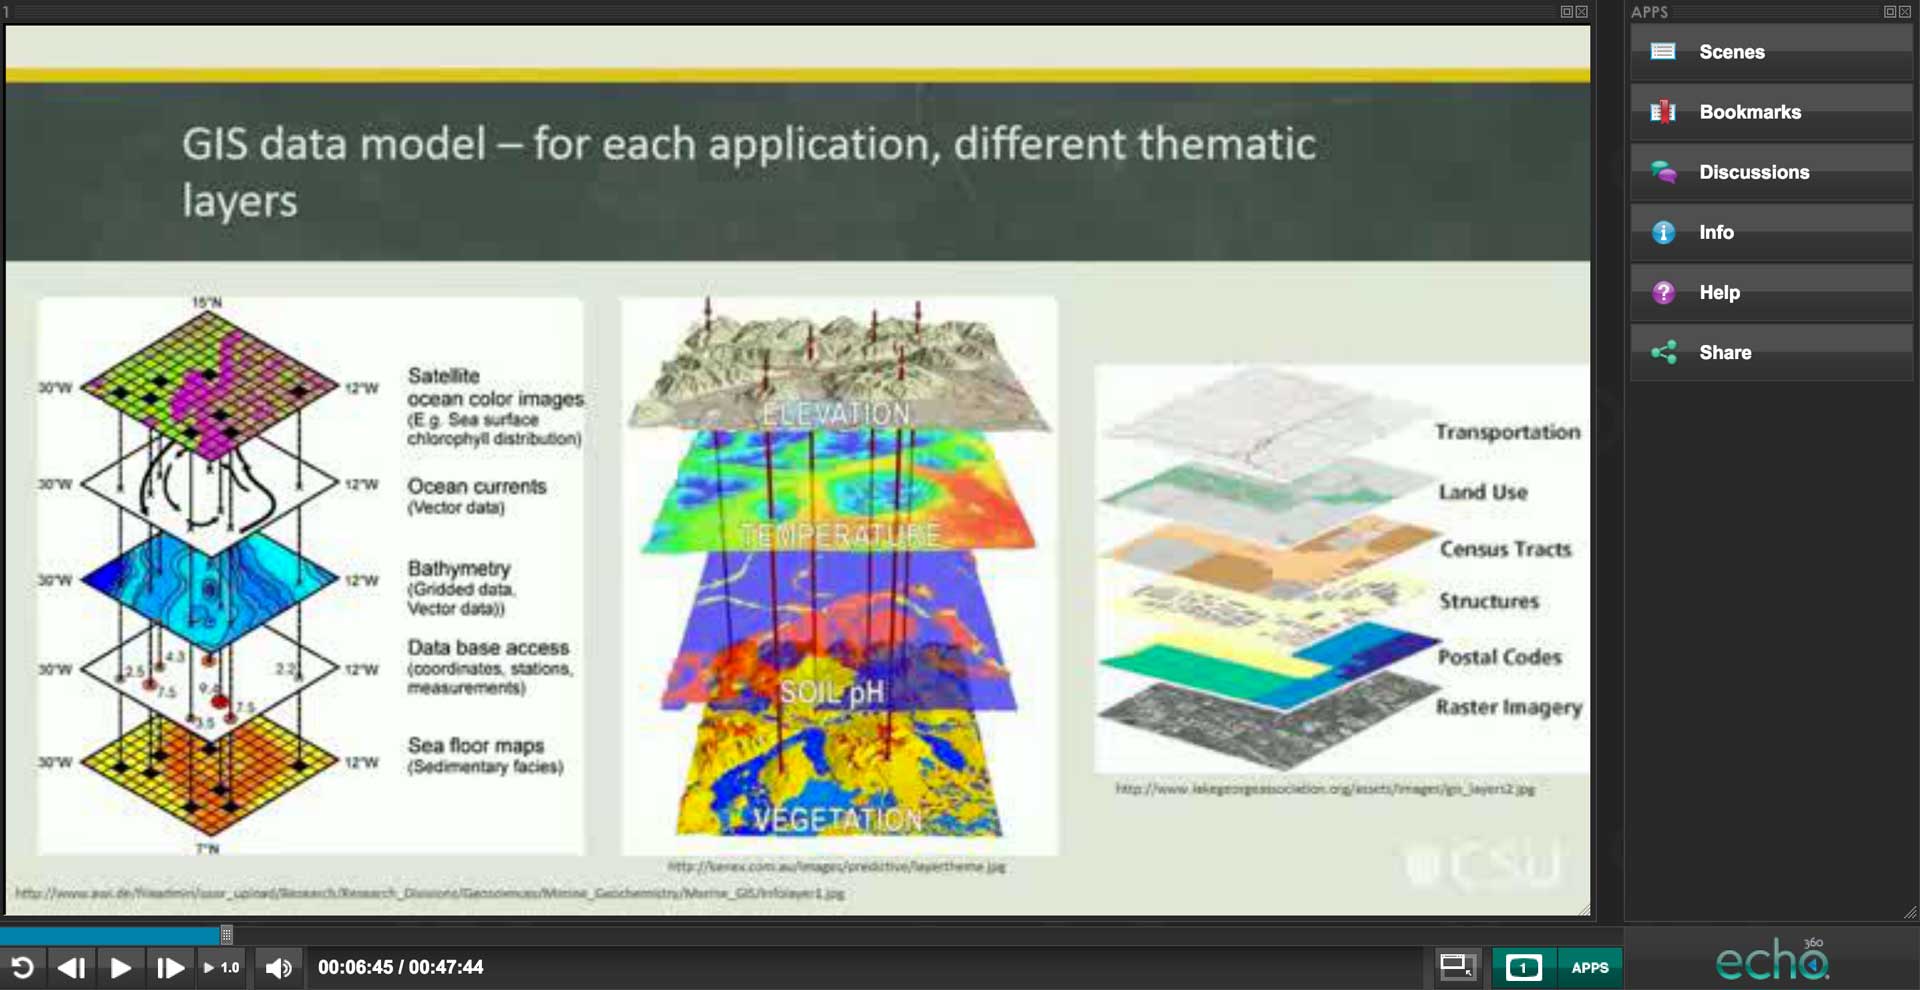Open the 1.0 playback speed selector
1920x990 pixels.
222,967
